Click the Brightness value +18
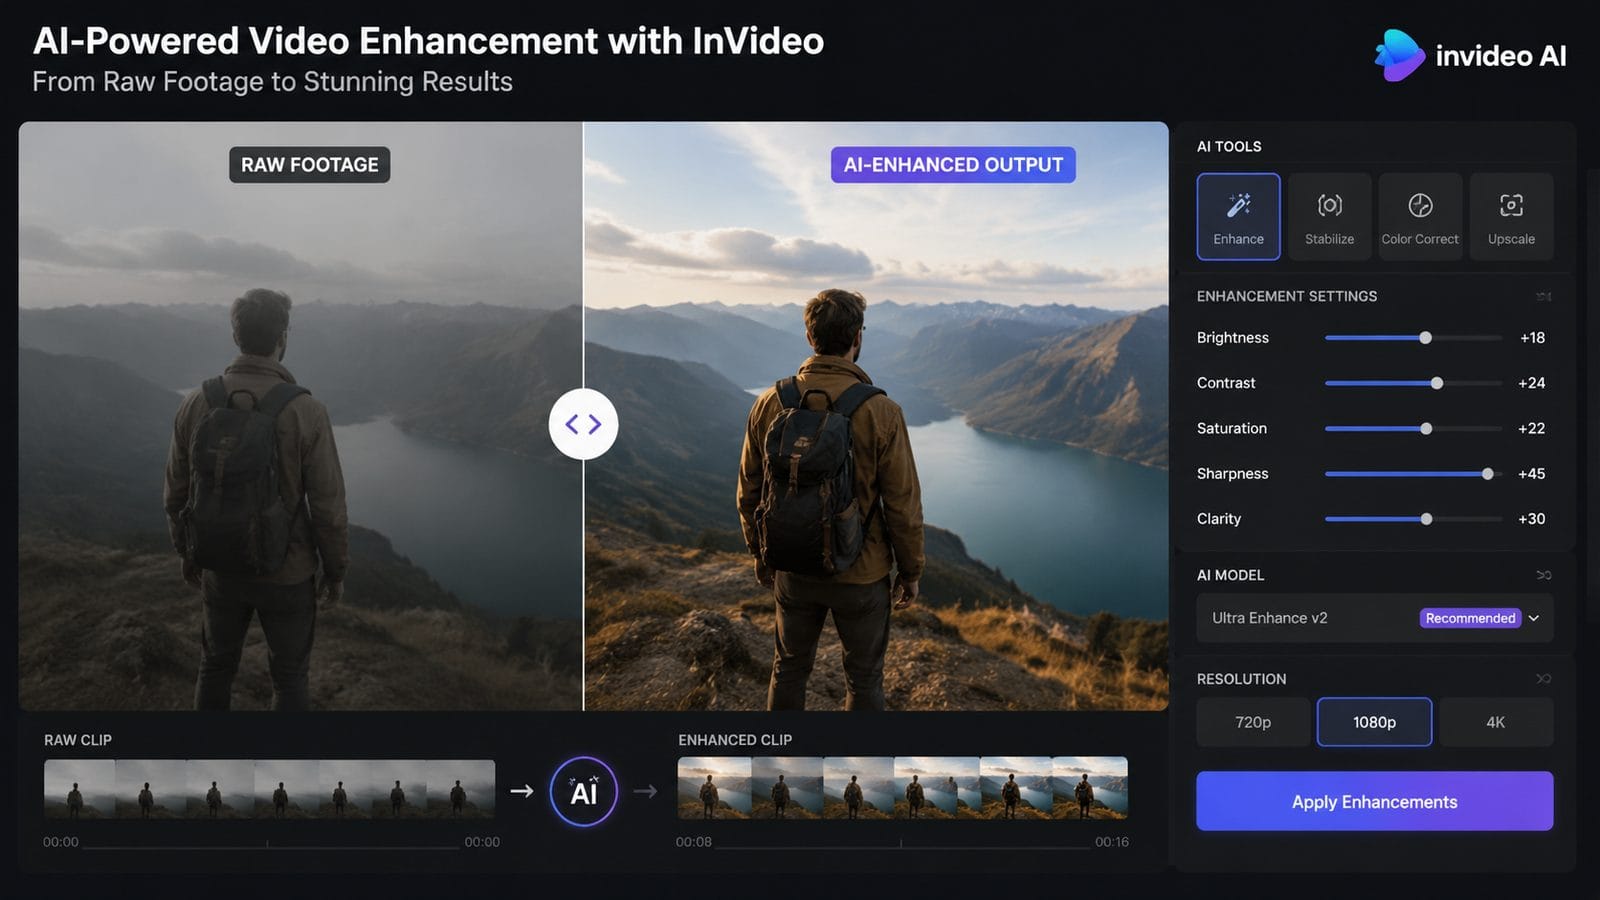 click(1532, 338)
